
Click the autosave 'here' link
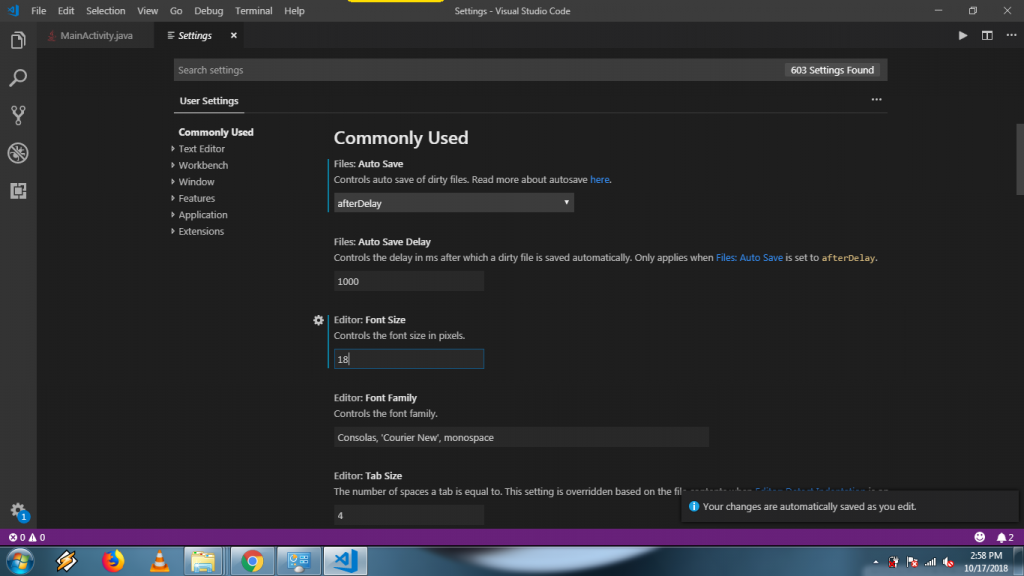point(599,180)
